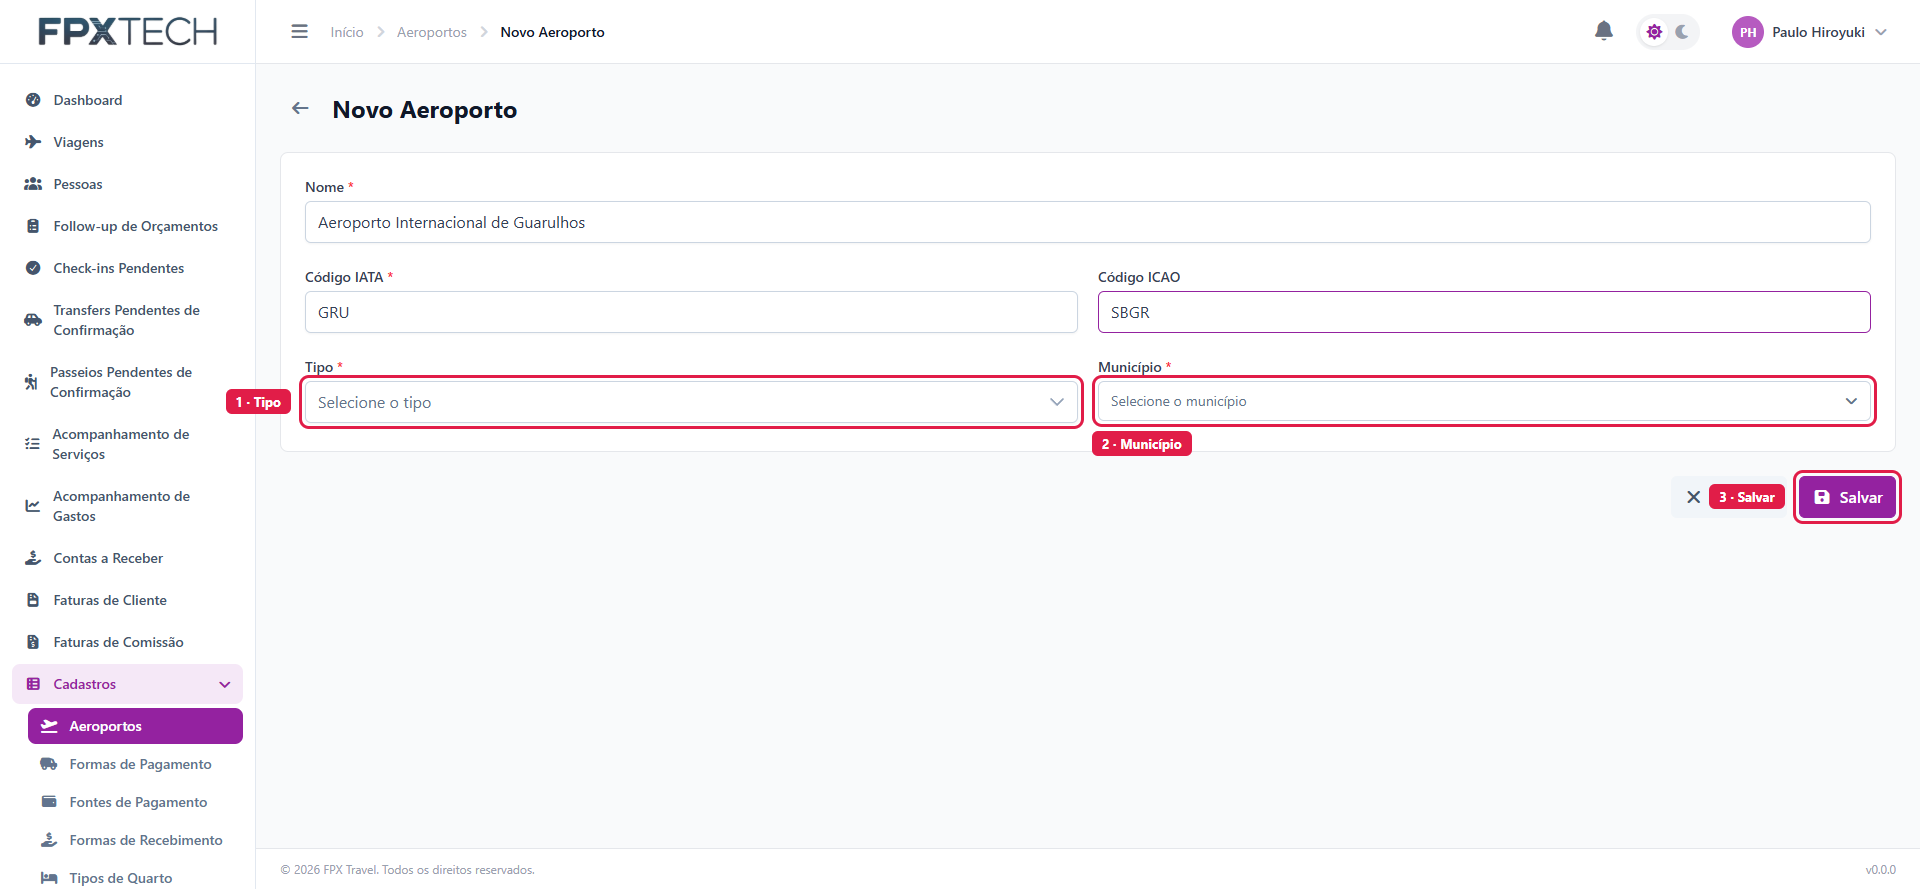Switch to light theme sun toggle

tap(1654, 32)
